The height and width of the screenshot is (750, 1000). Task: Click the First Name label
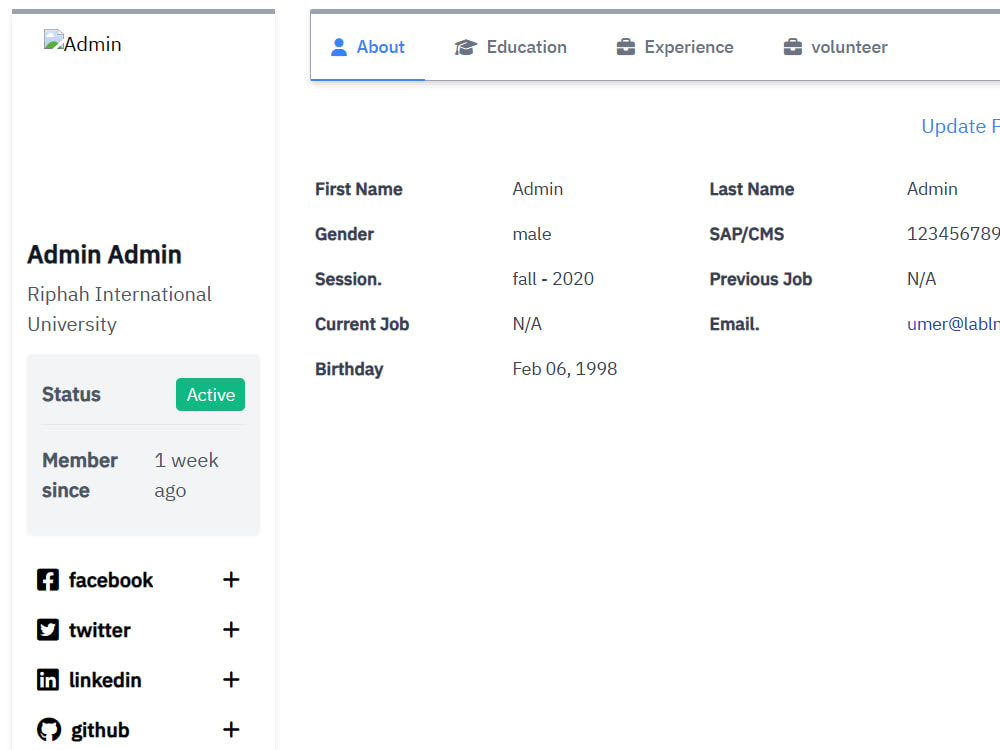click(358, 189)
